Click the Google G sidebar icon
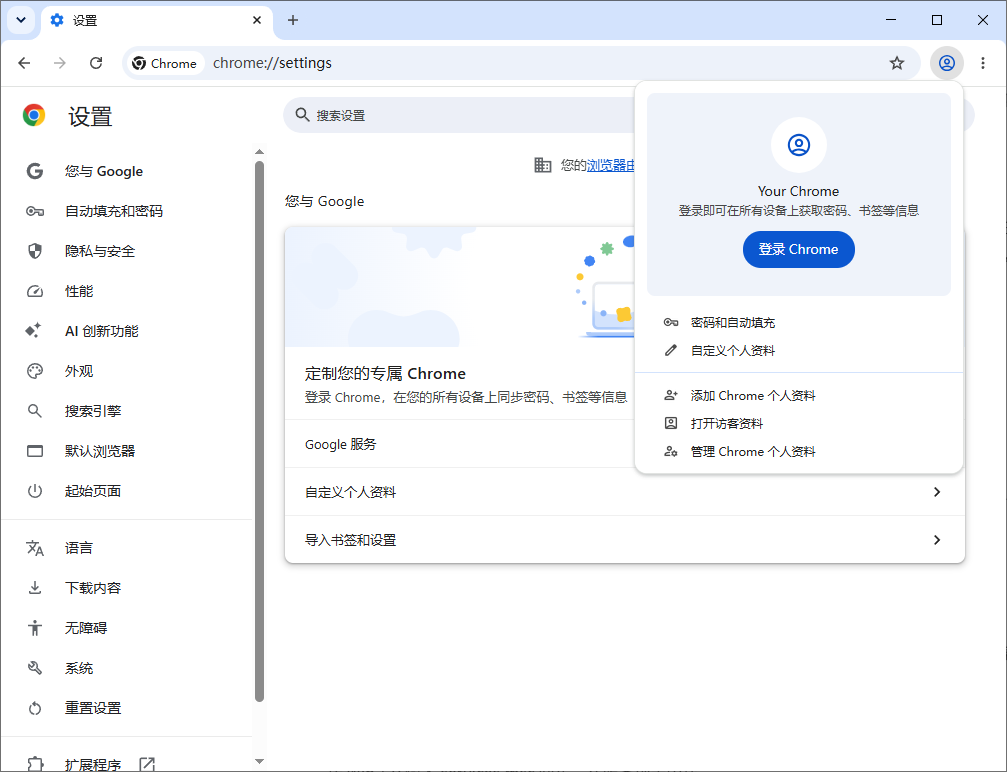The height and width of the screenshot is (772, 1007). 35,171
